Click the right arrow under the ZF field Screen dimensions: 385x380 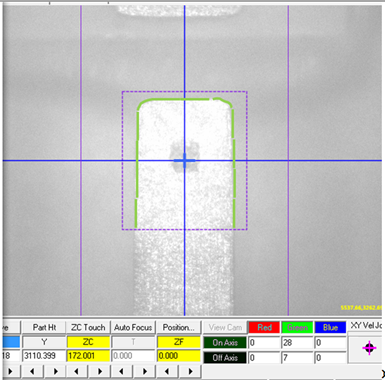pyautogui.click(x=190, y=371)
